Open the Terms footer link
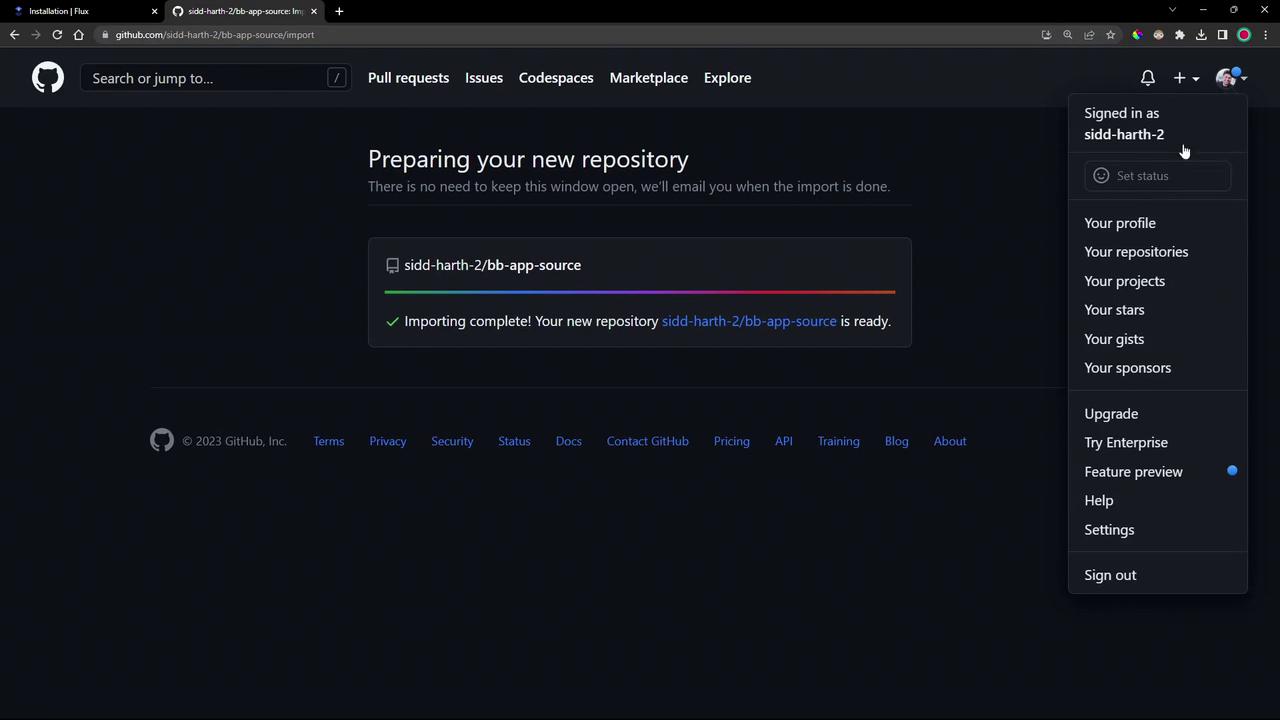This screenshot has height=720, width=1280. (x=328, y=441)
